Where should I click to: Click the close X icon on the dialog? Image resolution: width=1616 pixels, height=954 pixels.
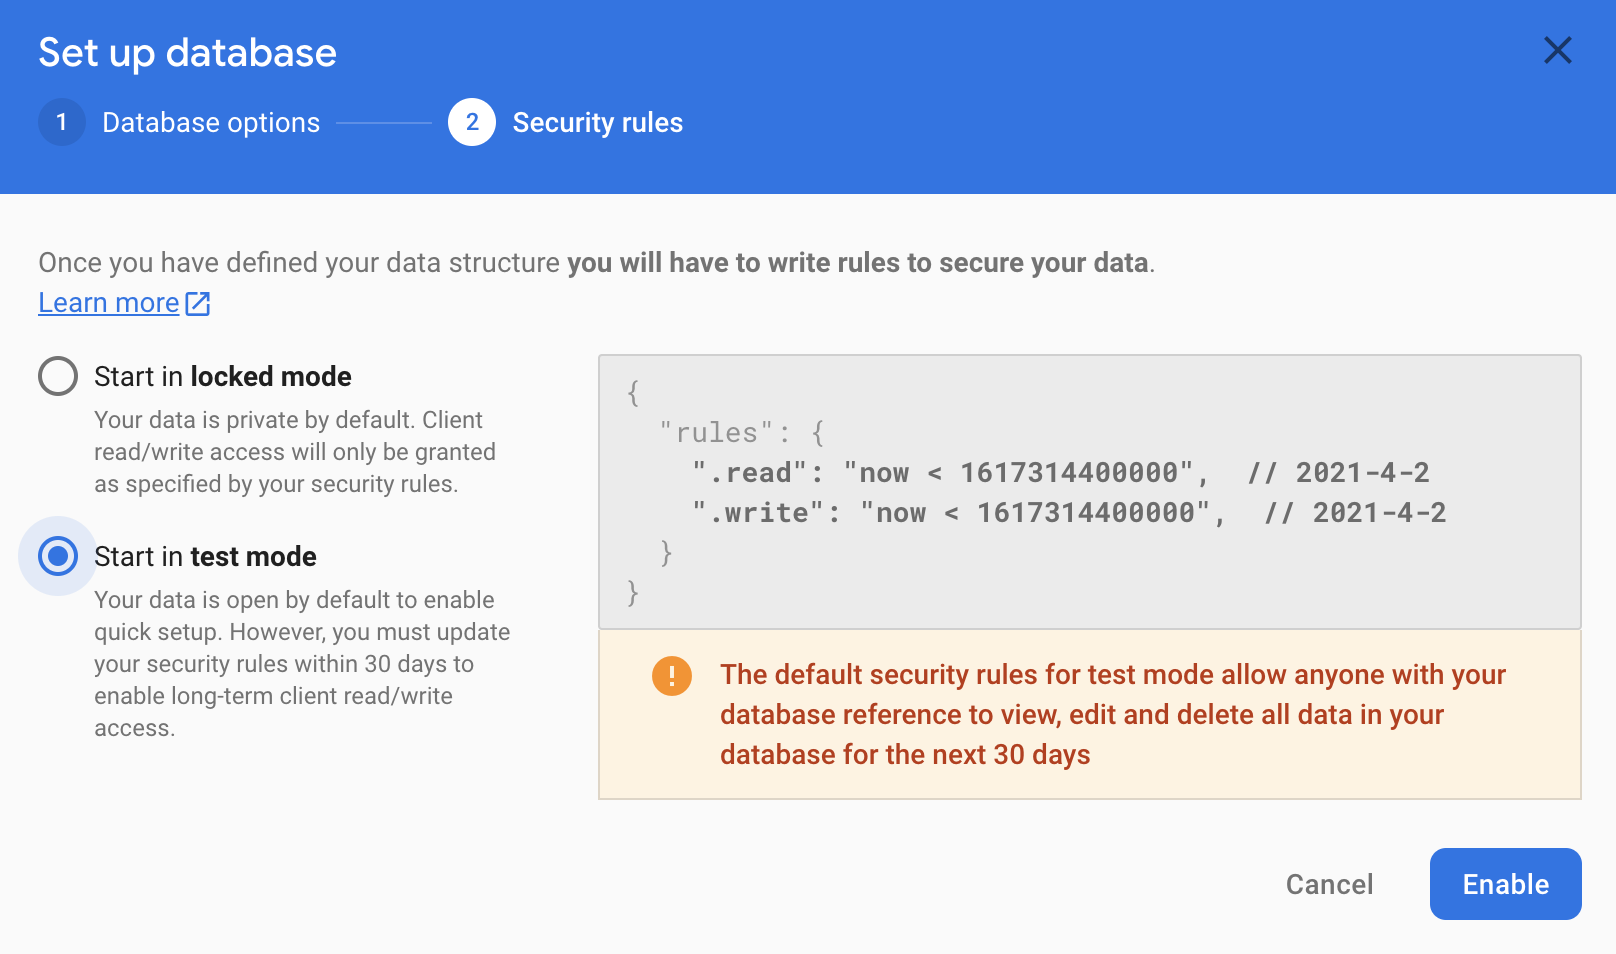1557,51
